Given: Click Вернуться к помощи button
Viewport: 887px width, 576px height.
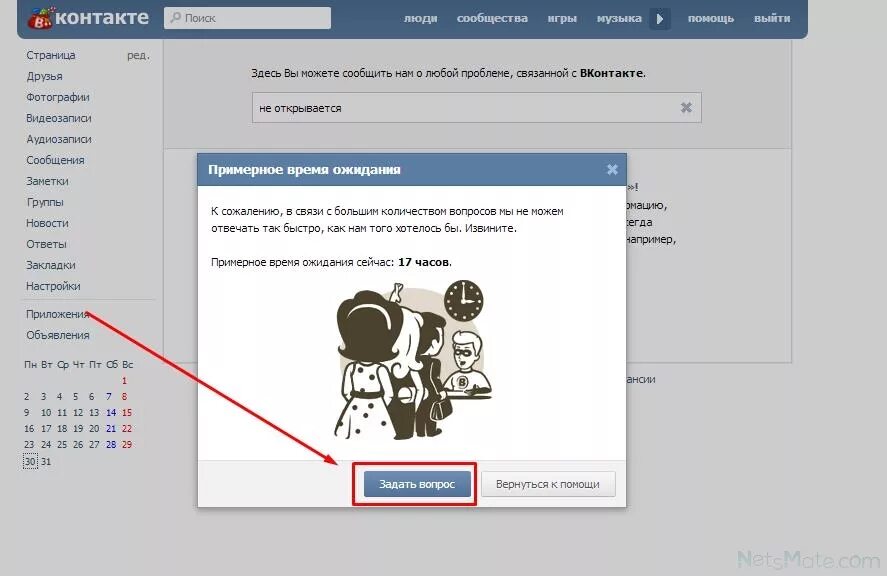Looking at the screenshot, I should click(x=548, y=484).
